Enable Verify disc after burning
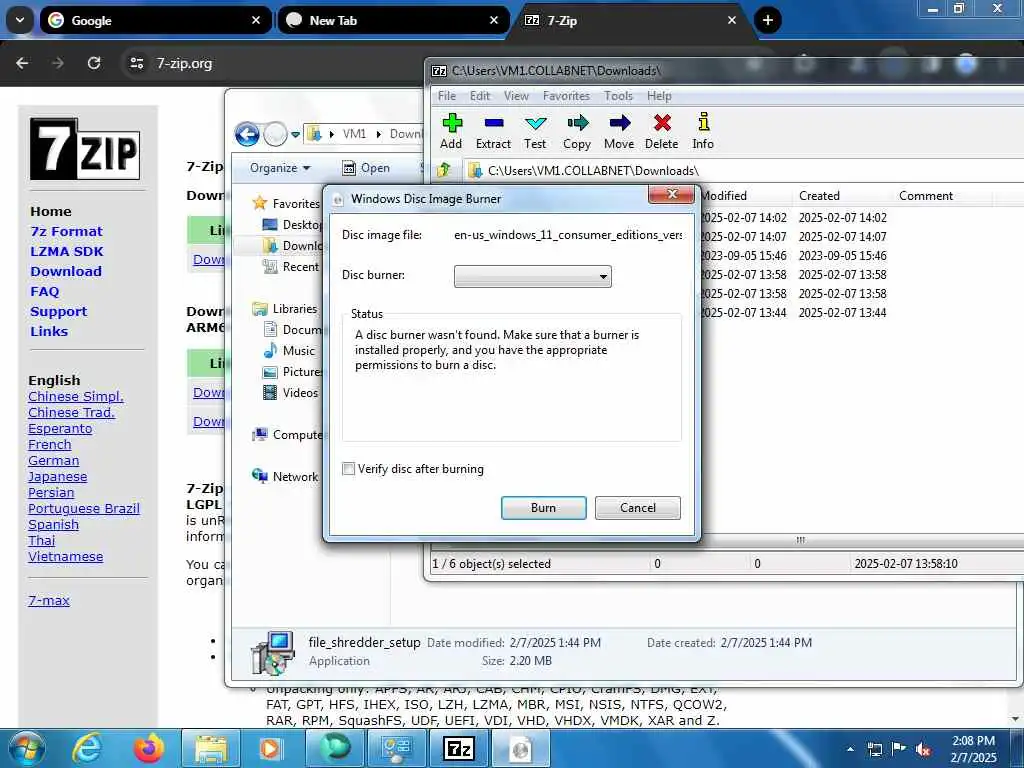 (x=349, y=469)
